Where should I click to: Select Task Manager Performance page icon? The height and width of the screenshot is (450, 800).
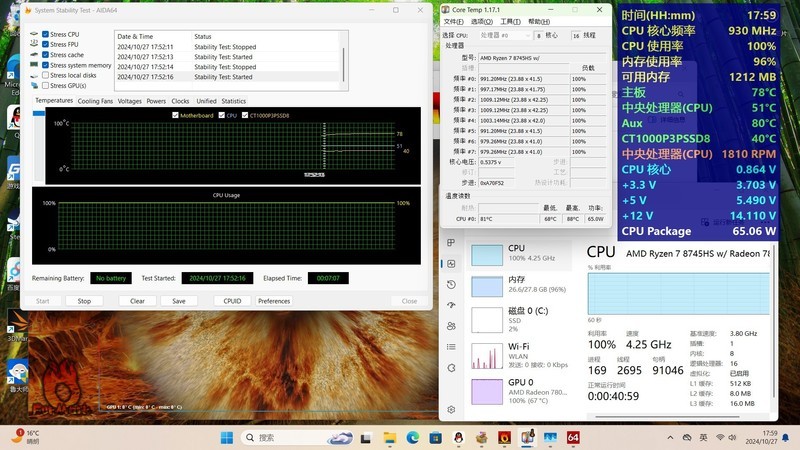[x=451, y=264]
